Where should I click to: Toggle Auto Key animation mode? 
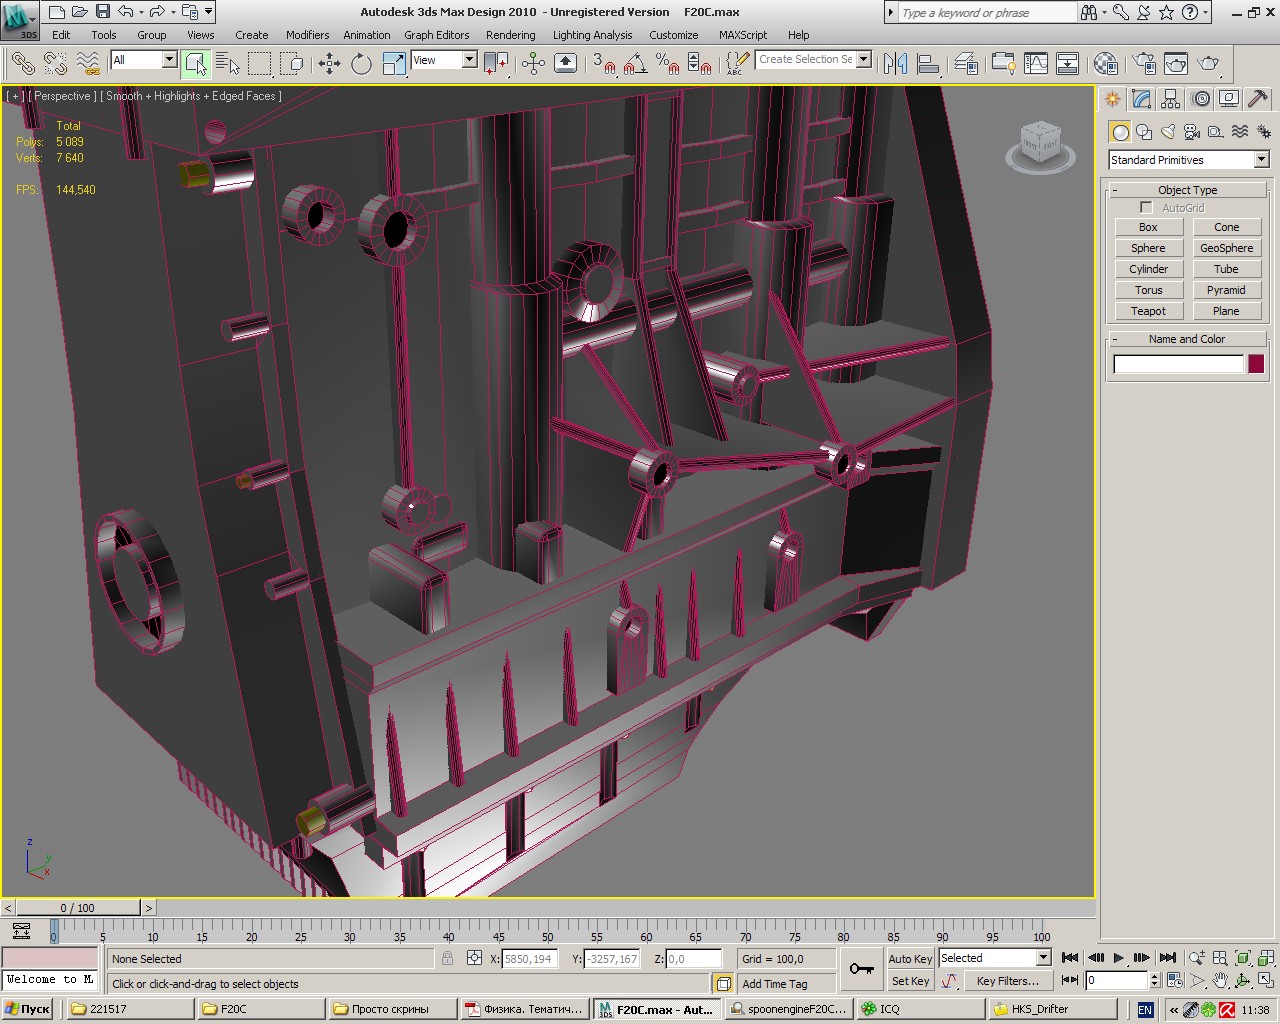tap(909, 958)
